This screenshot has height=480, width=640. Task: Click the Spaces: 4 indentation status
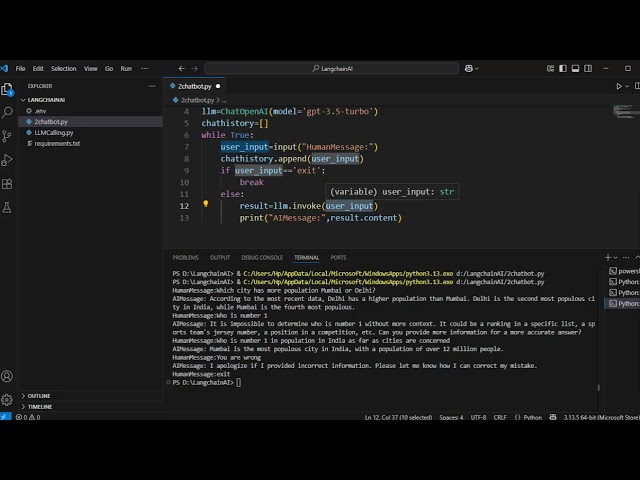coord(451,417)
